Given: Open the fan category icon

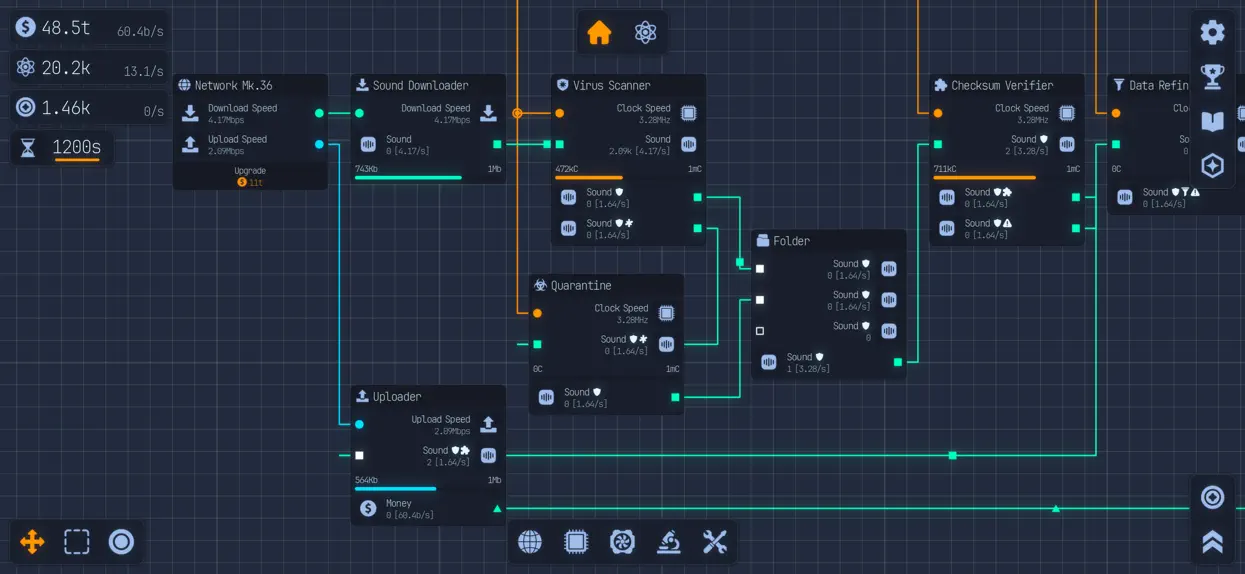Looking at the screenshot, I should 622,542.
